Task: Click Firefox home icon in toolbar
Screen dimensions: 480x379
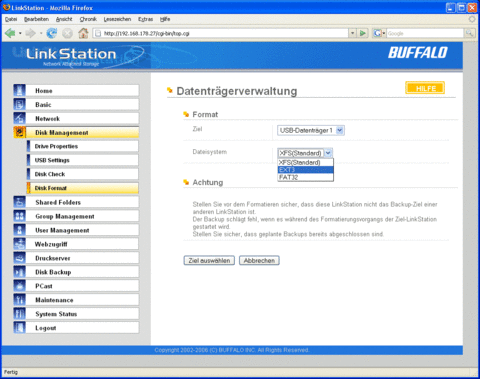Action: (83, 33)
